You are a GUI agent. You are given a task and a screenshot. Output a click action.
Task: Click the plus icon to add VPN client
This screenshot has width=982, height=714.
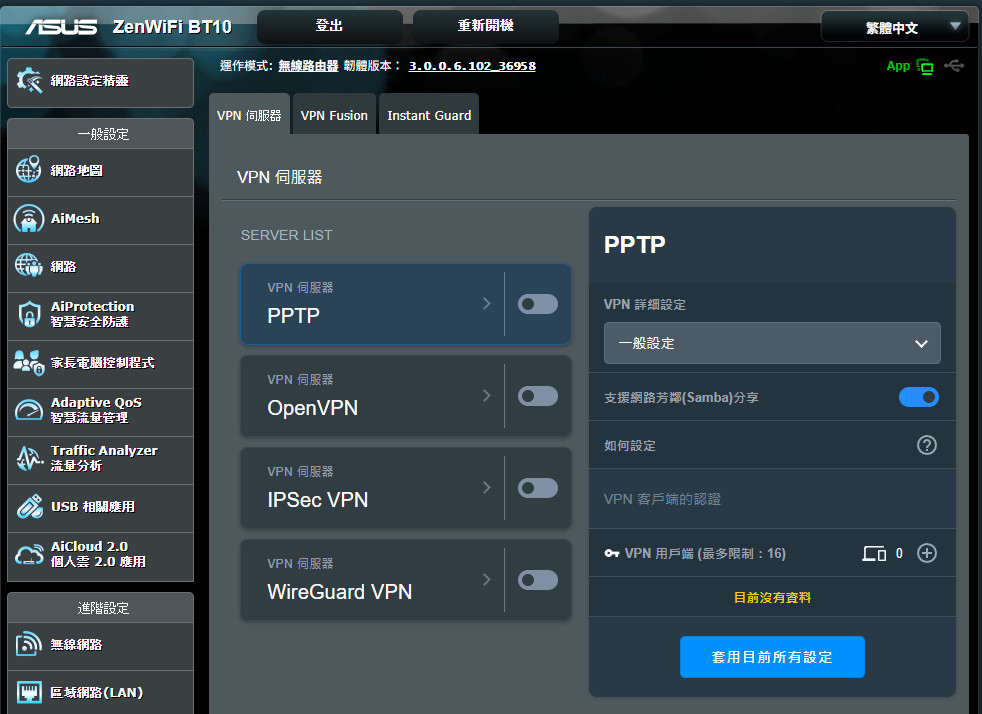point(927,553)
